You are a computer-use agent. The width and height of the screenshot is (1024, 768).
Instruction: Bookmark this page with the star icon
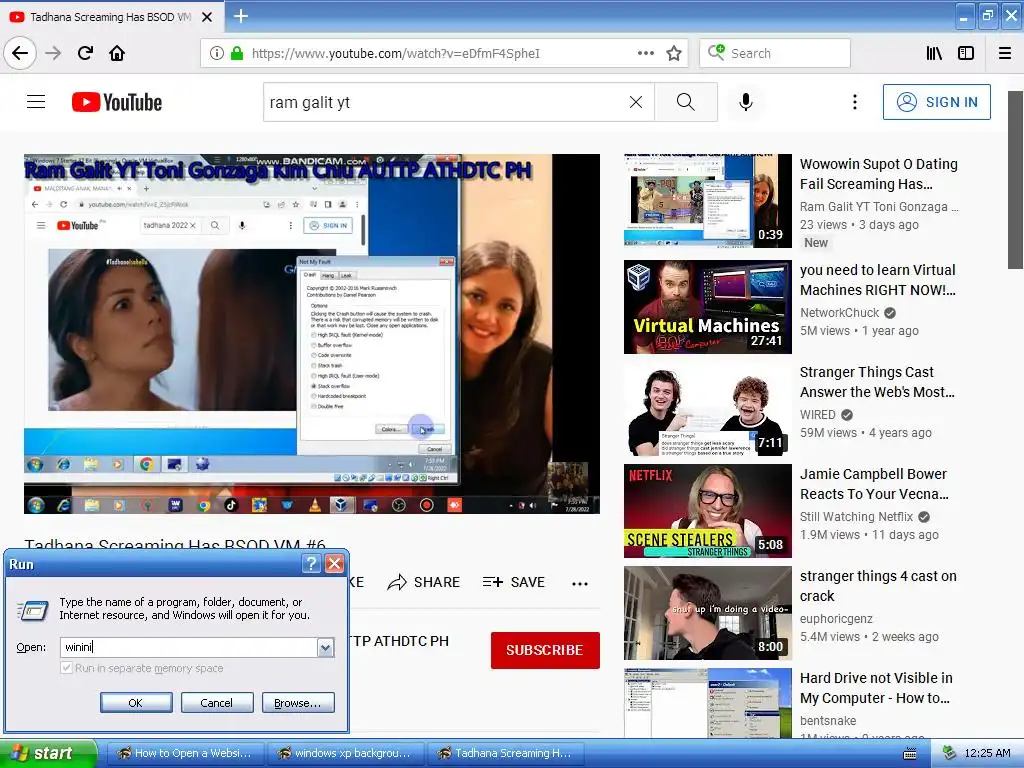click(674, 53)
